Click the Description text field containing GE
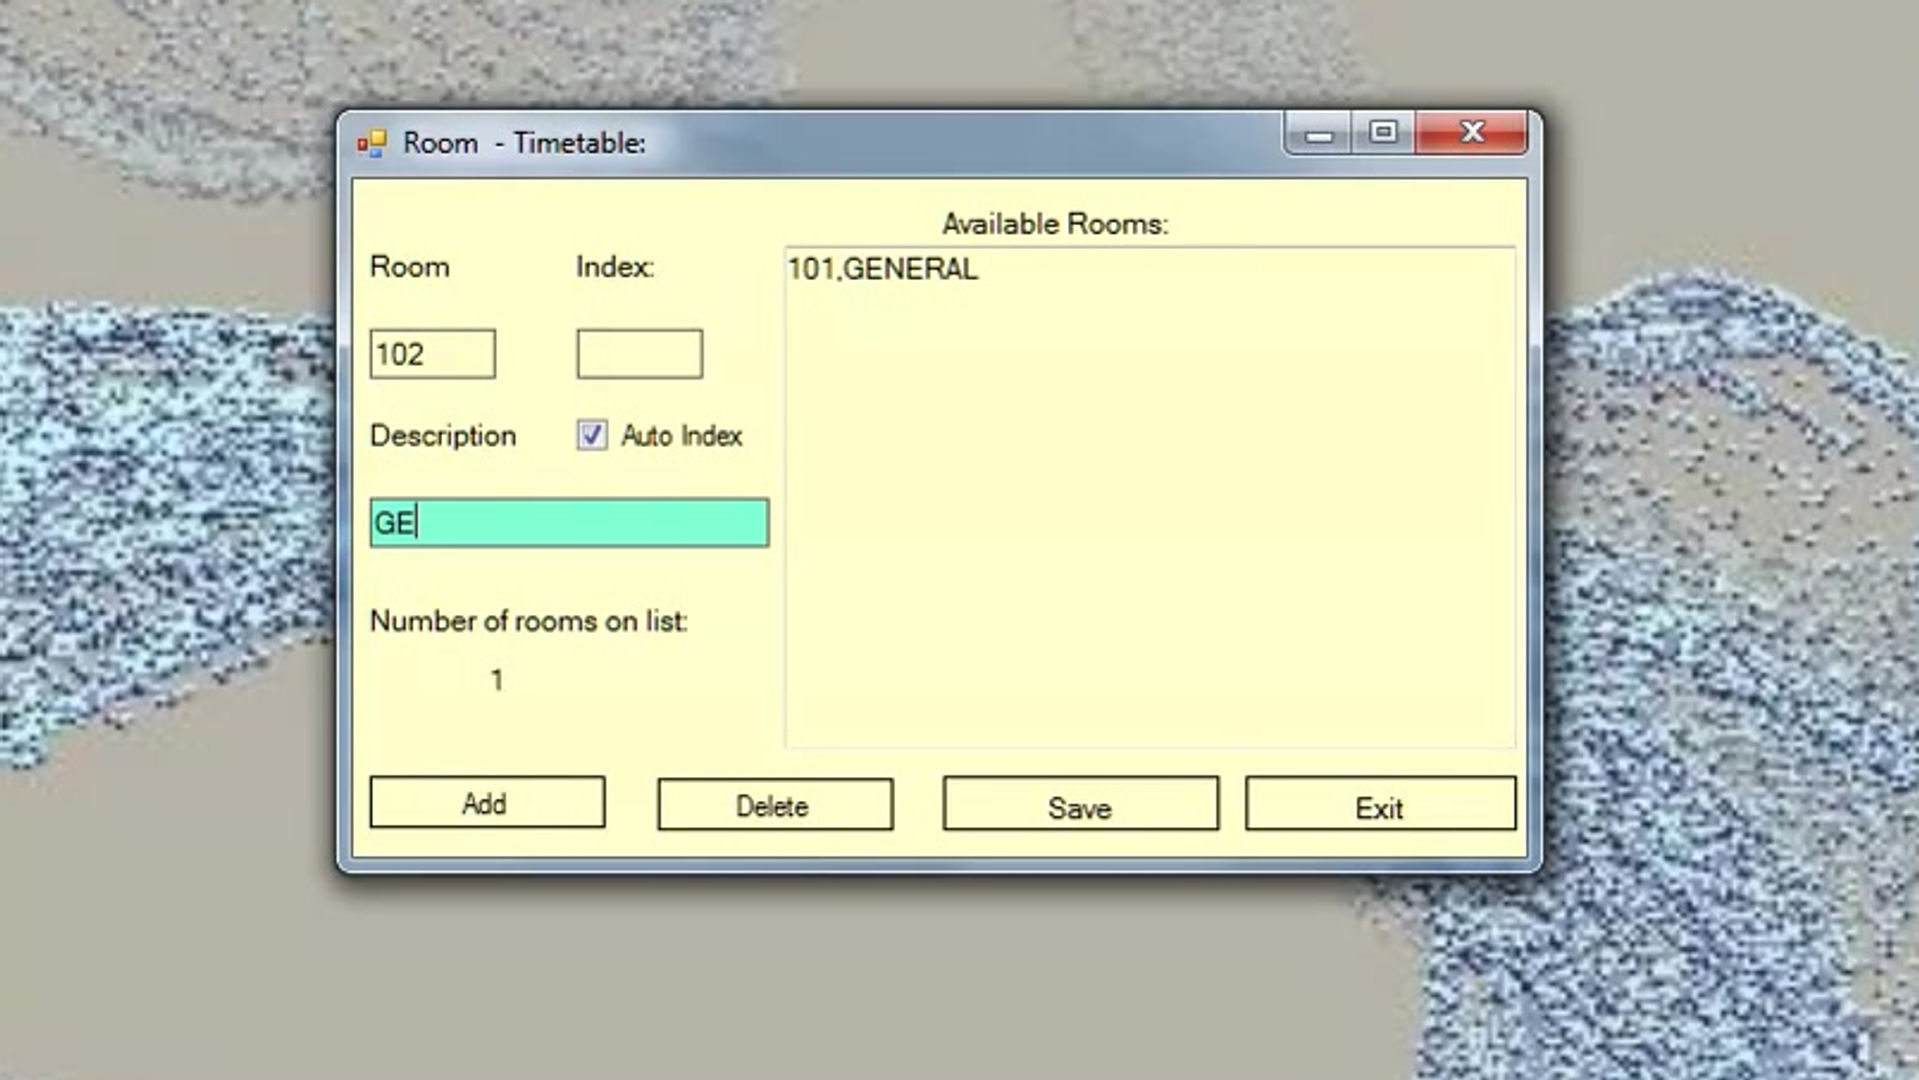The image size is (1919, 1080). [x=569, y=522]
